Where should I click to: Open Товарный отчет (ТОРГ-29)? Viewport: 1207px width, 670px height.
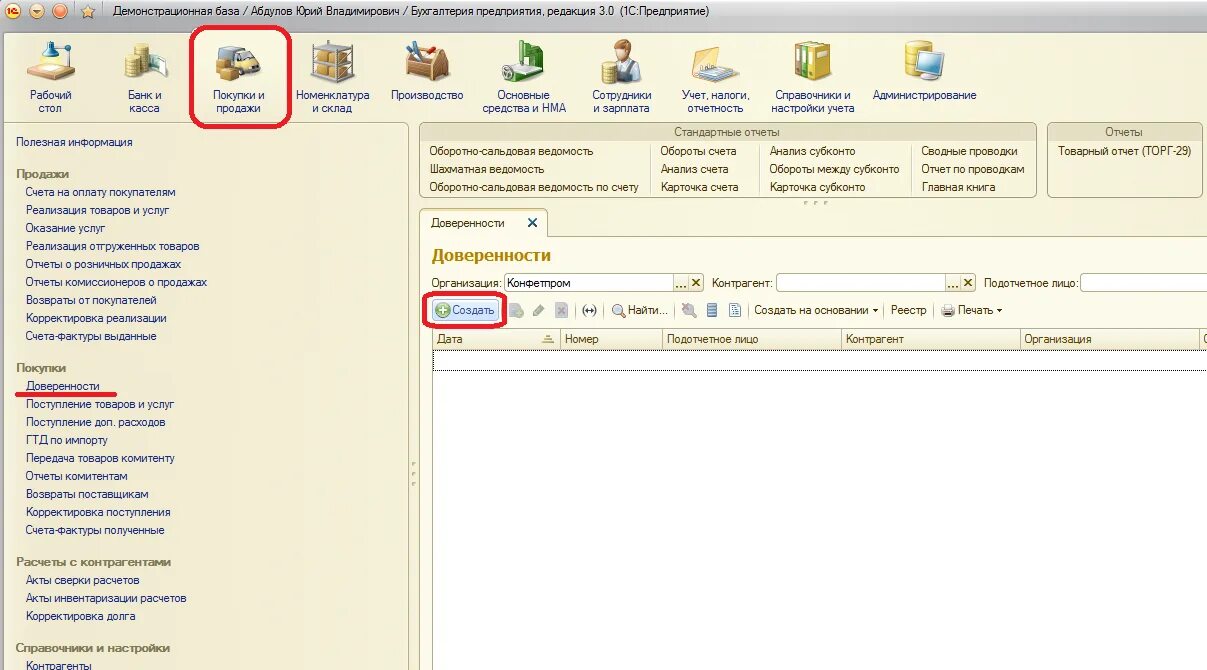click(1124, 151)
